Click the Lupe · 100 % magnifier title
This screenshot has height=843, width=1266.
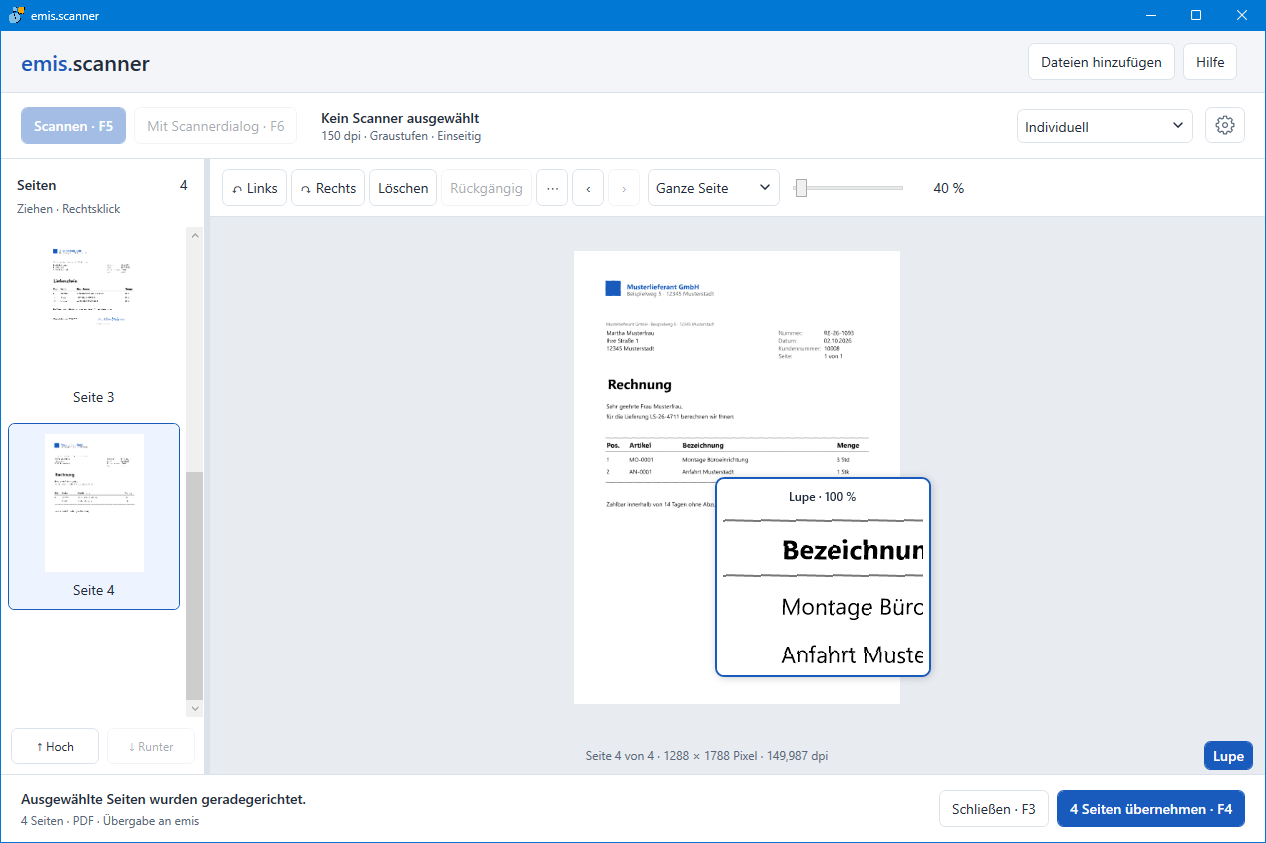(x=822, y=497)
